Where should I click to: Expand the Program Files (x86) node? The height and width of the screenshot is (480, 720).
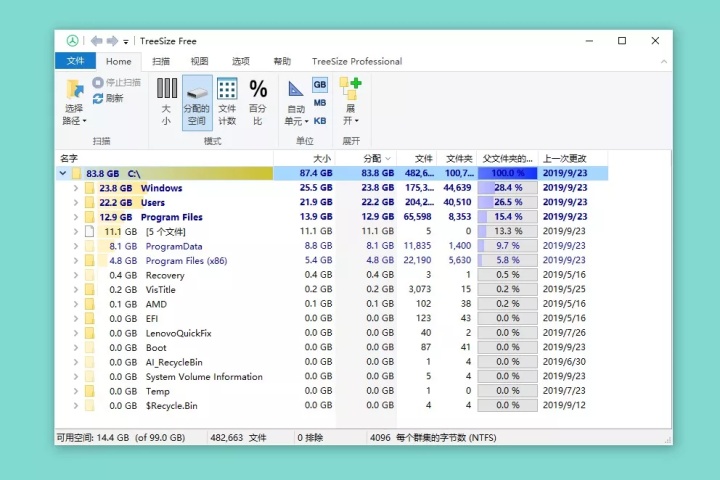pyautogui.click(x=76, y=260)
